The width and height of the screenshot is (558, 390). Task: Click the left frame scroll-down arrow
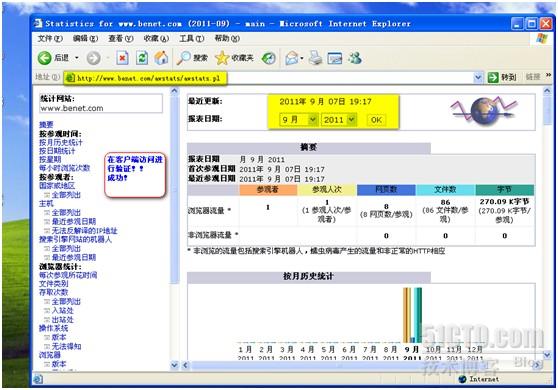click(x=174, y=365)
